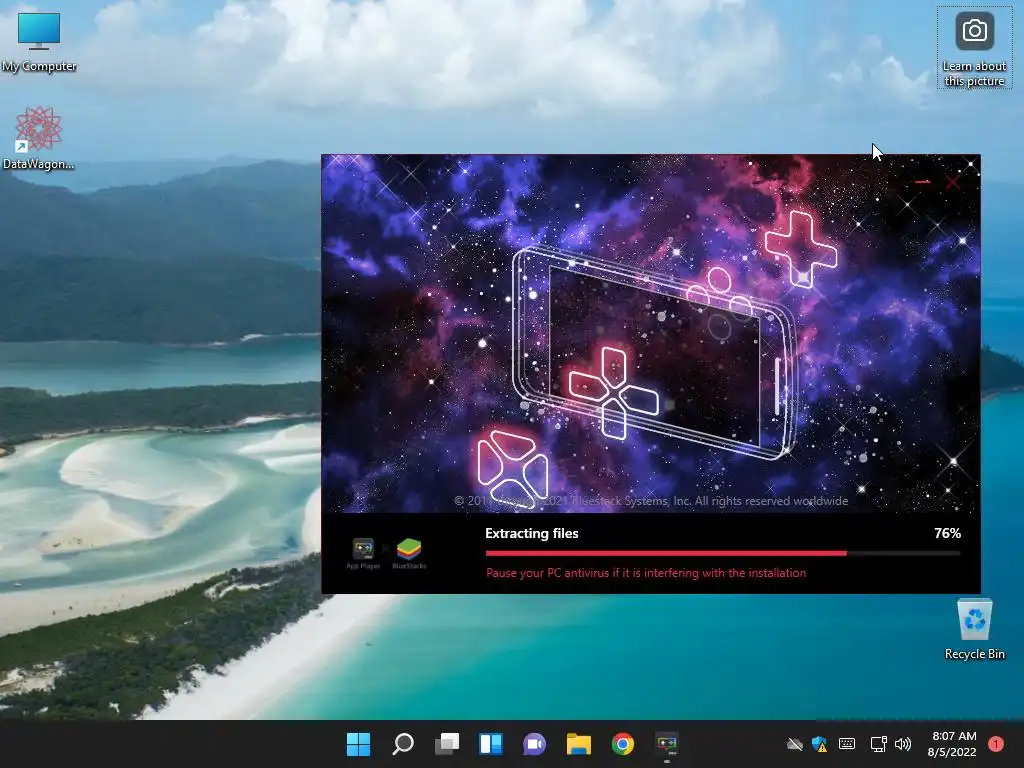Open the volume tray icon
Viewport: 1024px width, 768px height.
(903, 744)
